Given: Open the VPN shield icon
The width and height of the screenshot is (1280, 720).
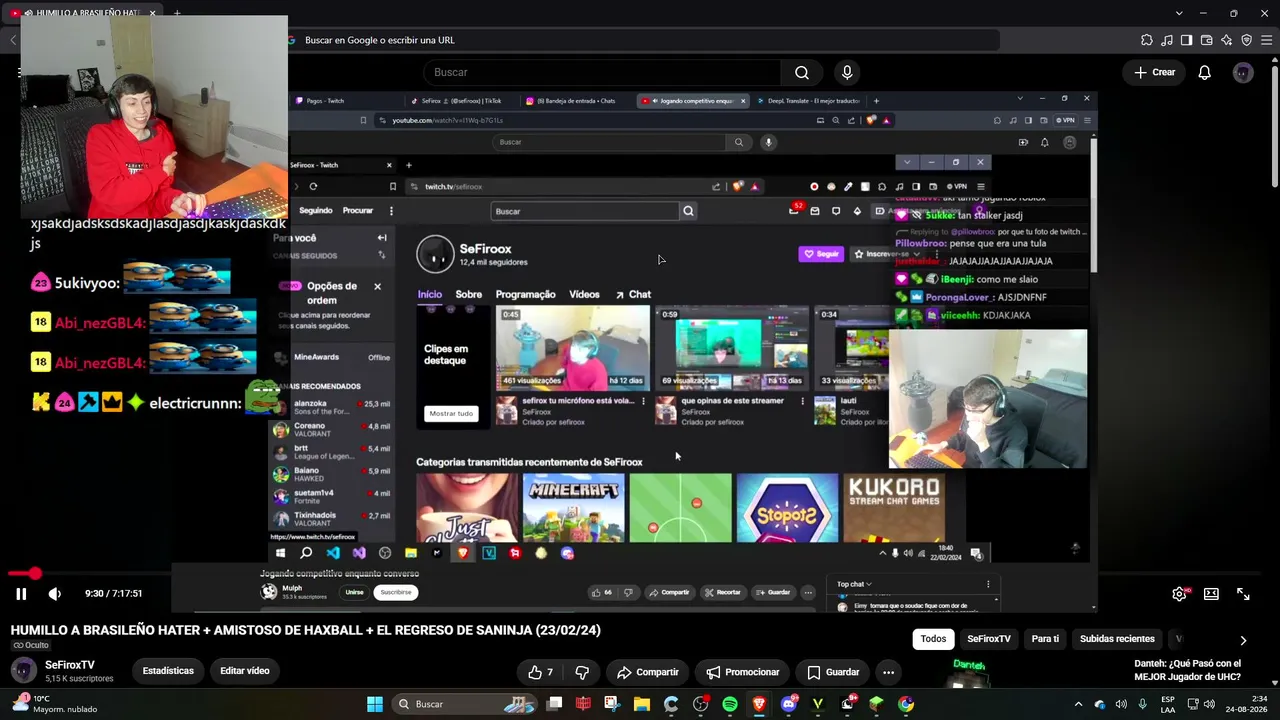Looking at the screenshot, I should pyautogui.click(x=1246, y=40).
